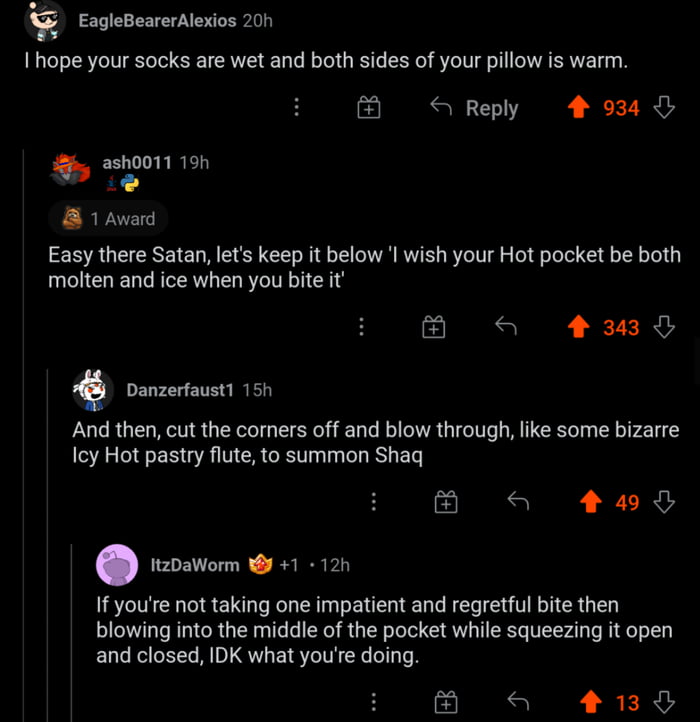Reply to ItzDaWorm's comment

coord(517,702)
